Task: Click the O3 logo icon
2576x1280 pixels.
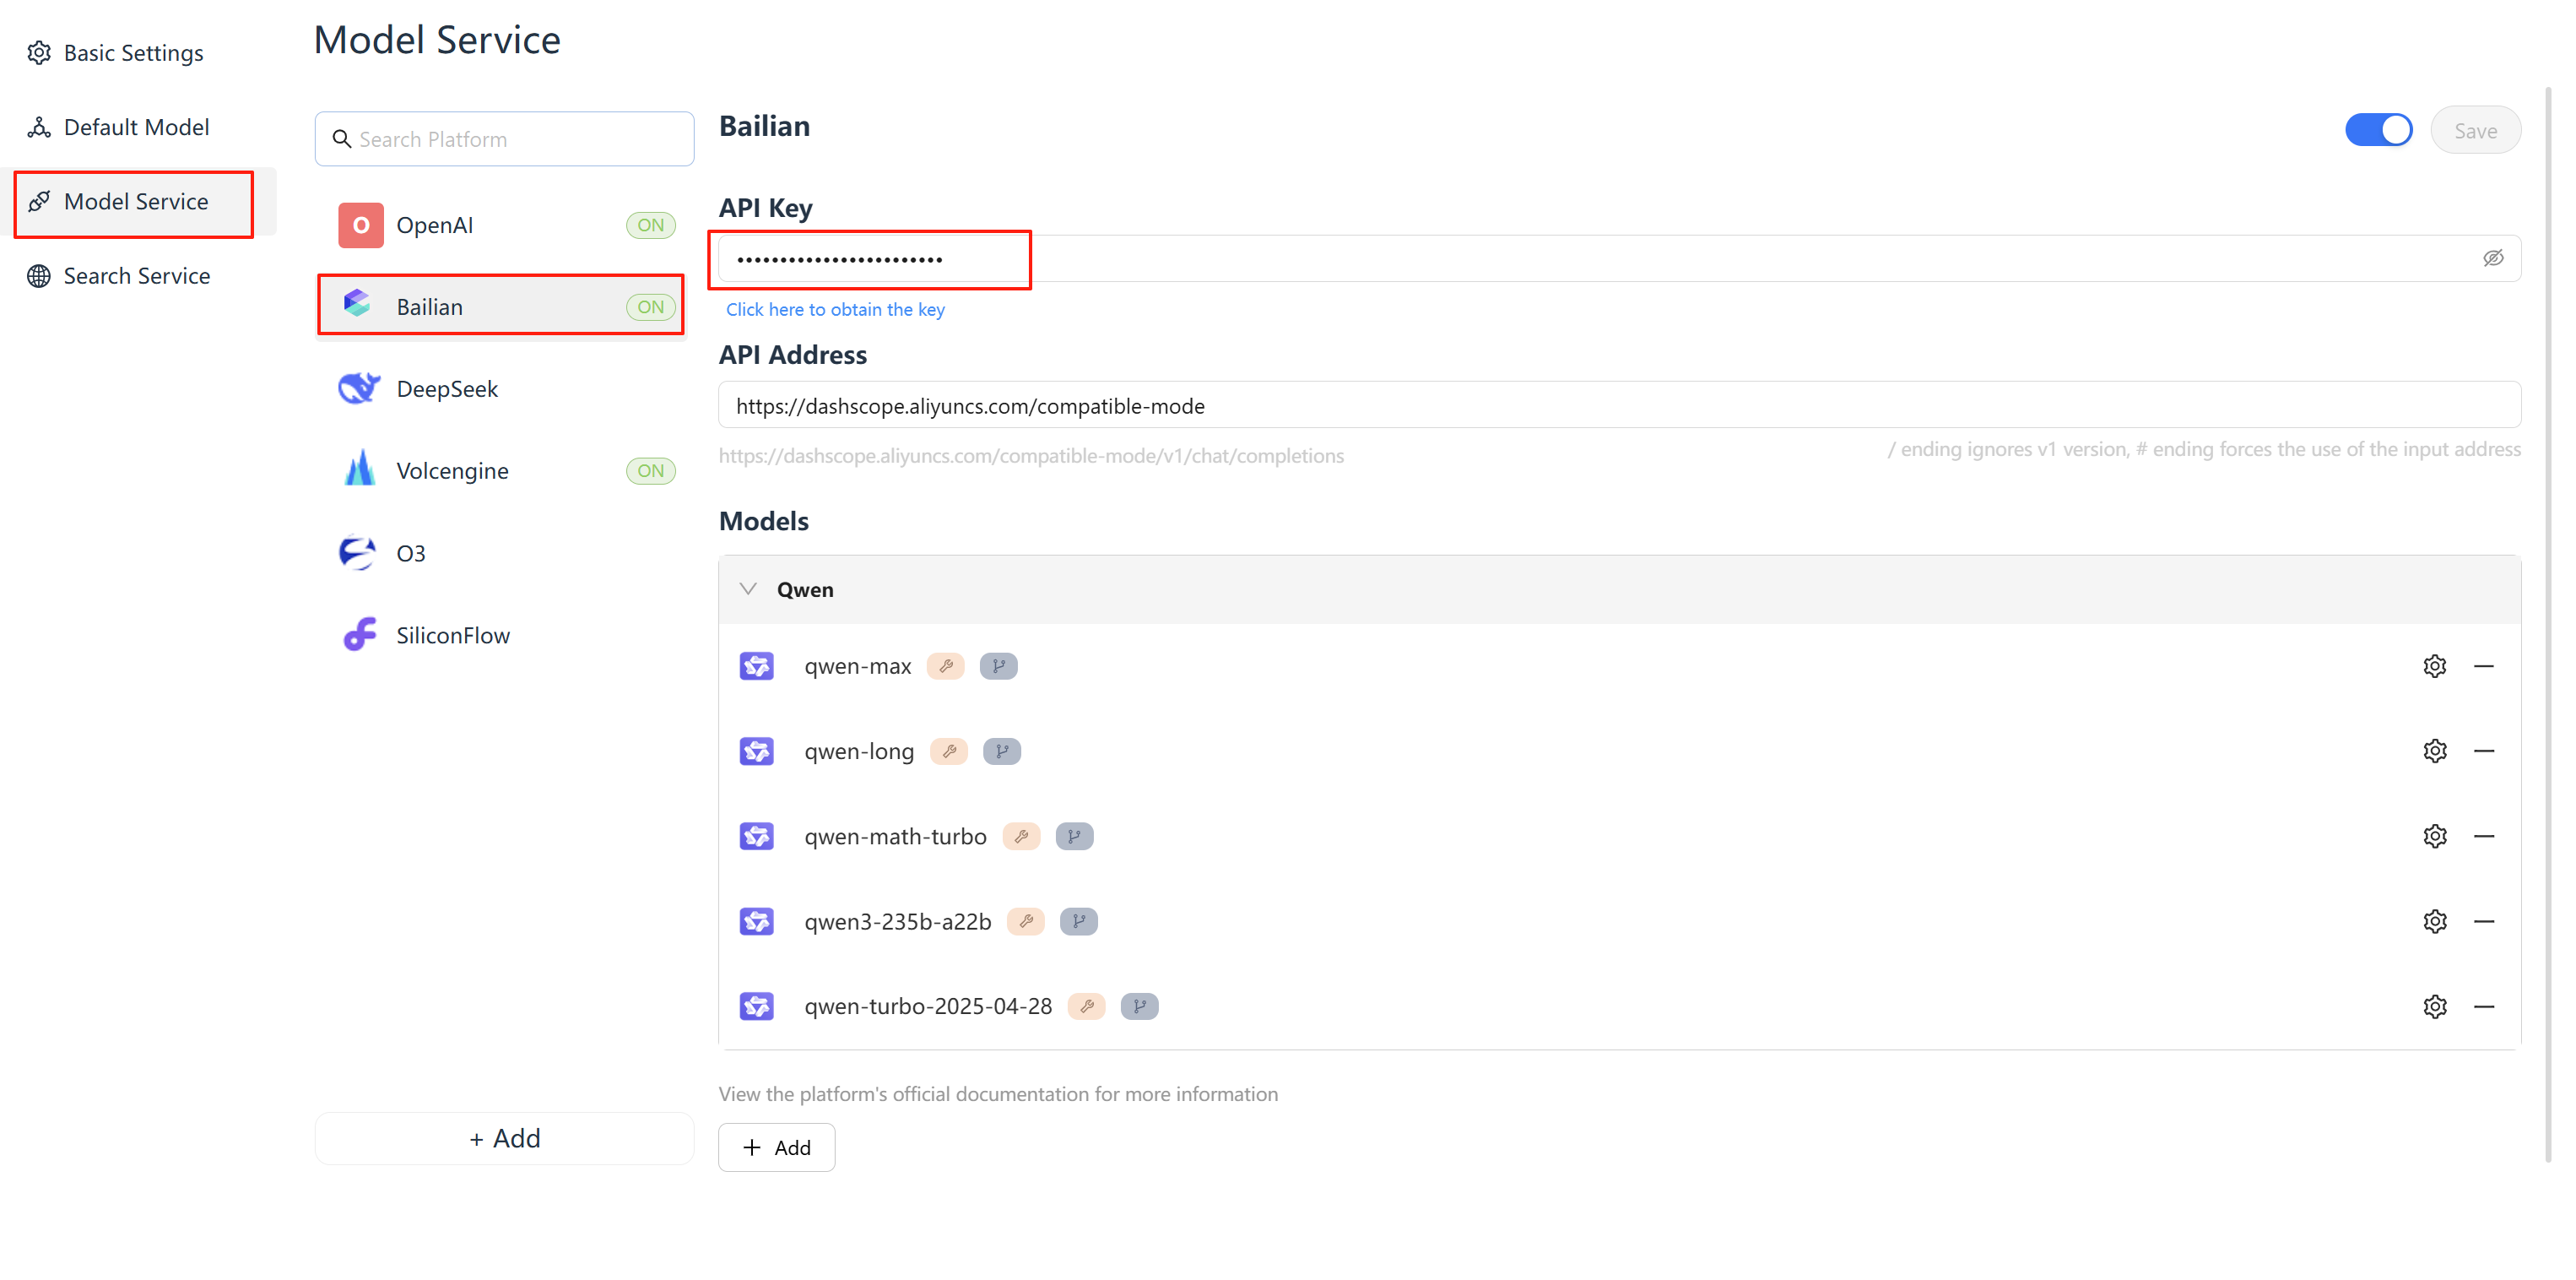Action: point(357,552)
